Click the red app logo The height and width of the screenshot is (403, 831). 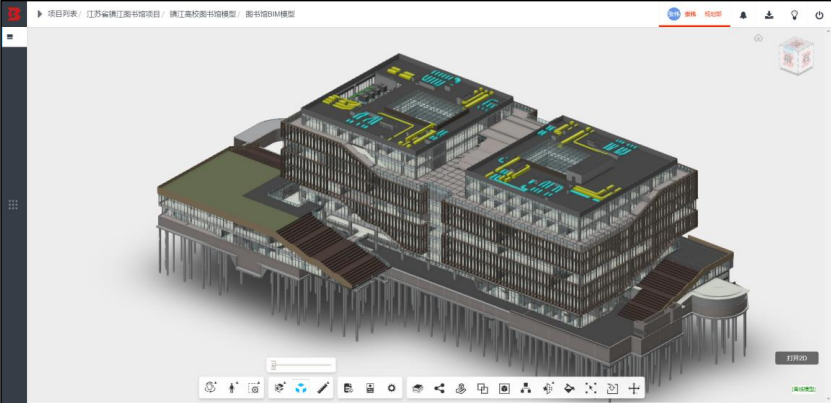click(13, 14)
